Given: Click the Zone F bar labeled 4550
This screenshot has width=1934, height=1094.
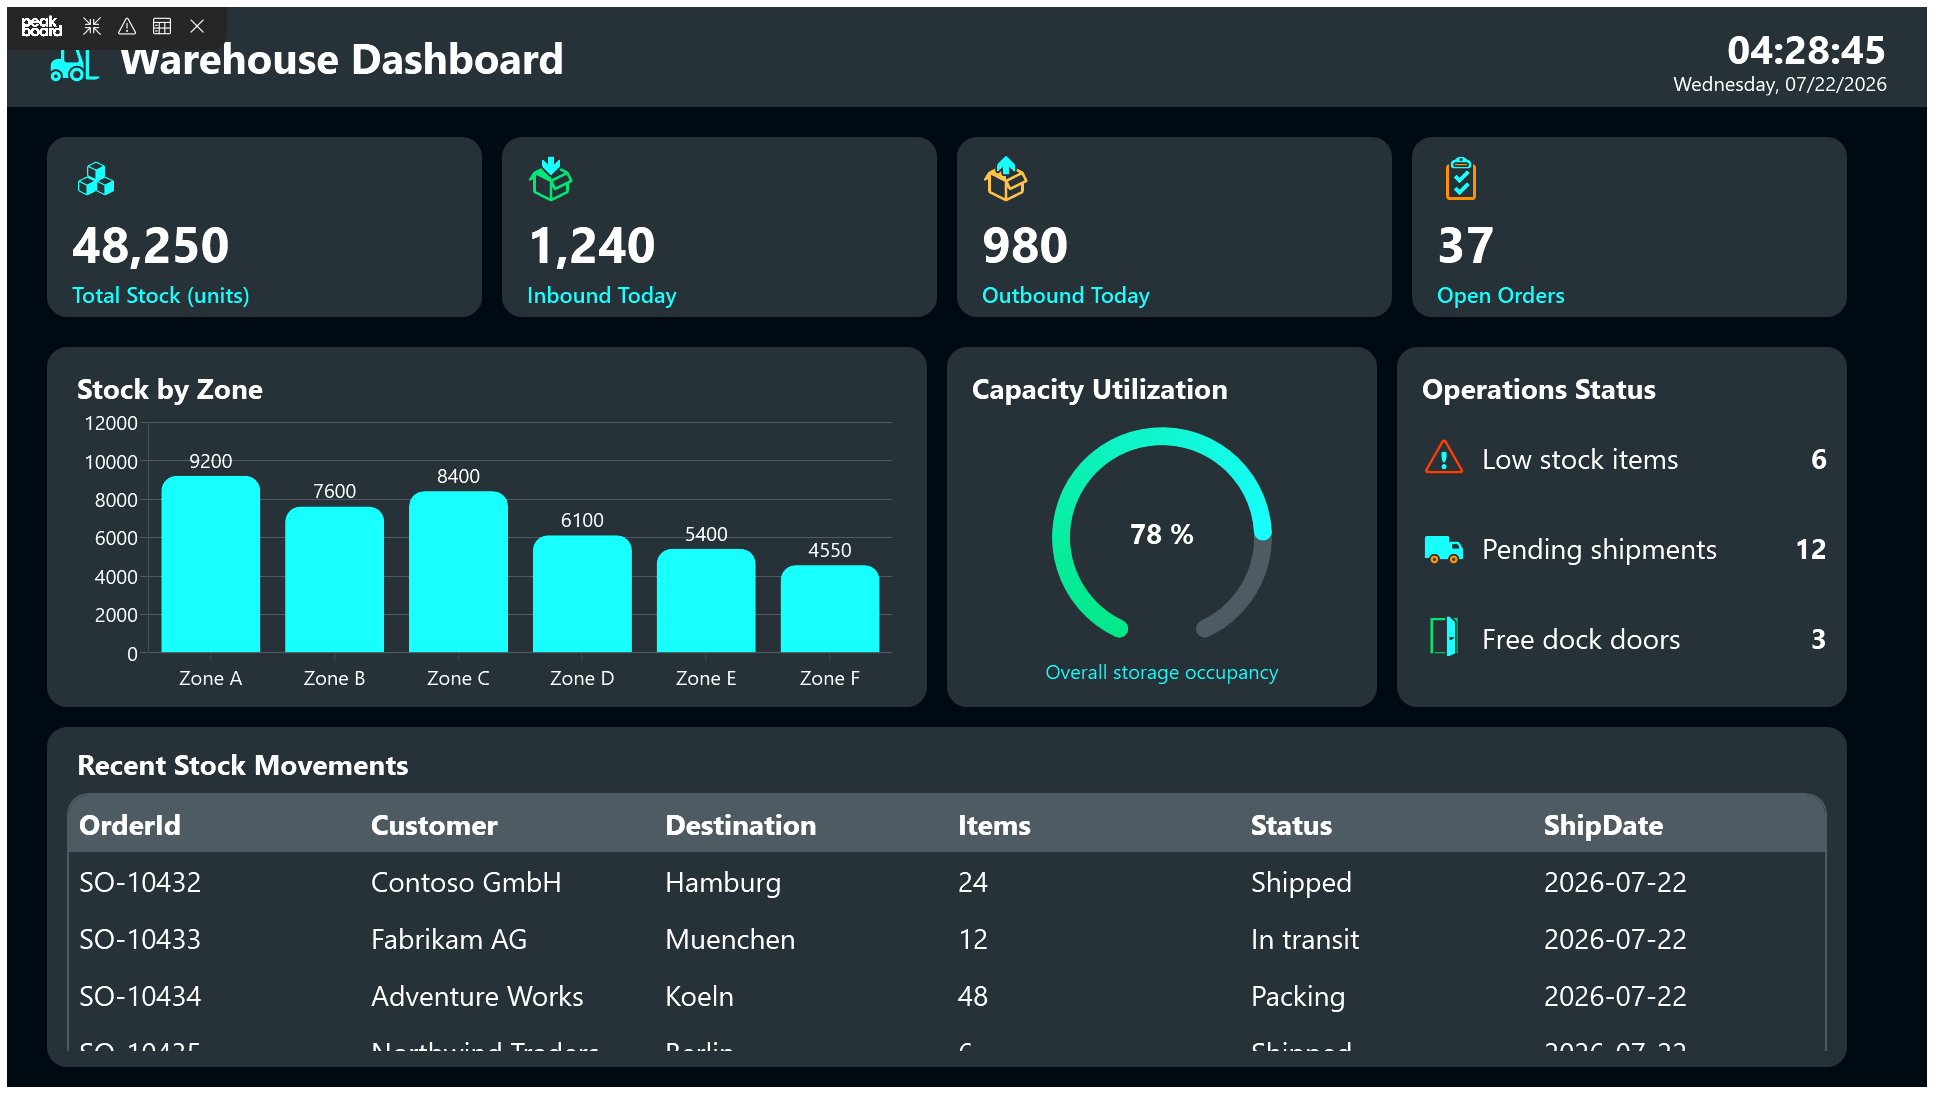Looking at the screenshot, I should (x=830, y=608).
